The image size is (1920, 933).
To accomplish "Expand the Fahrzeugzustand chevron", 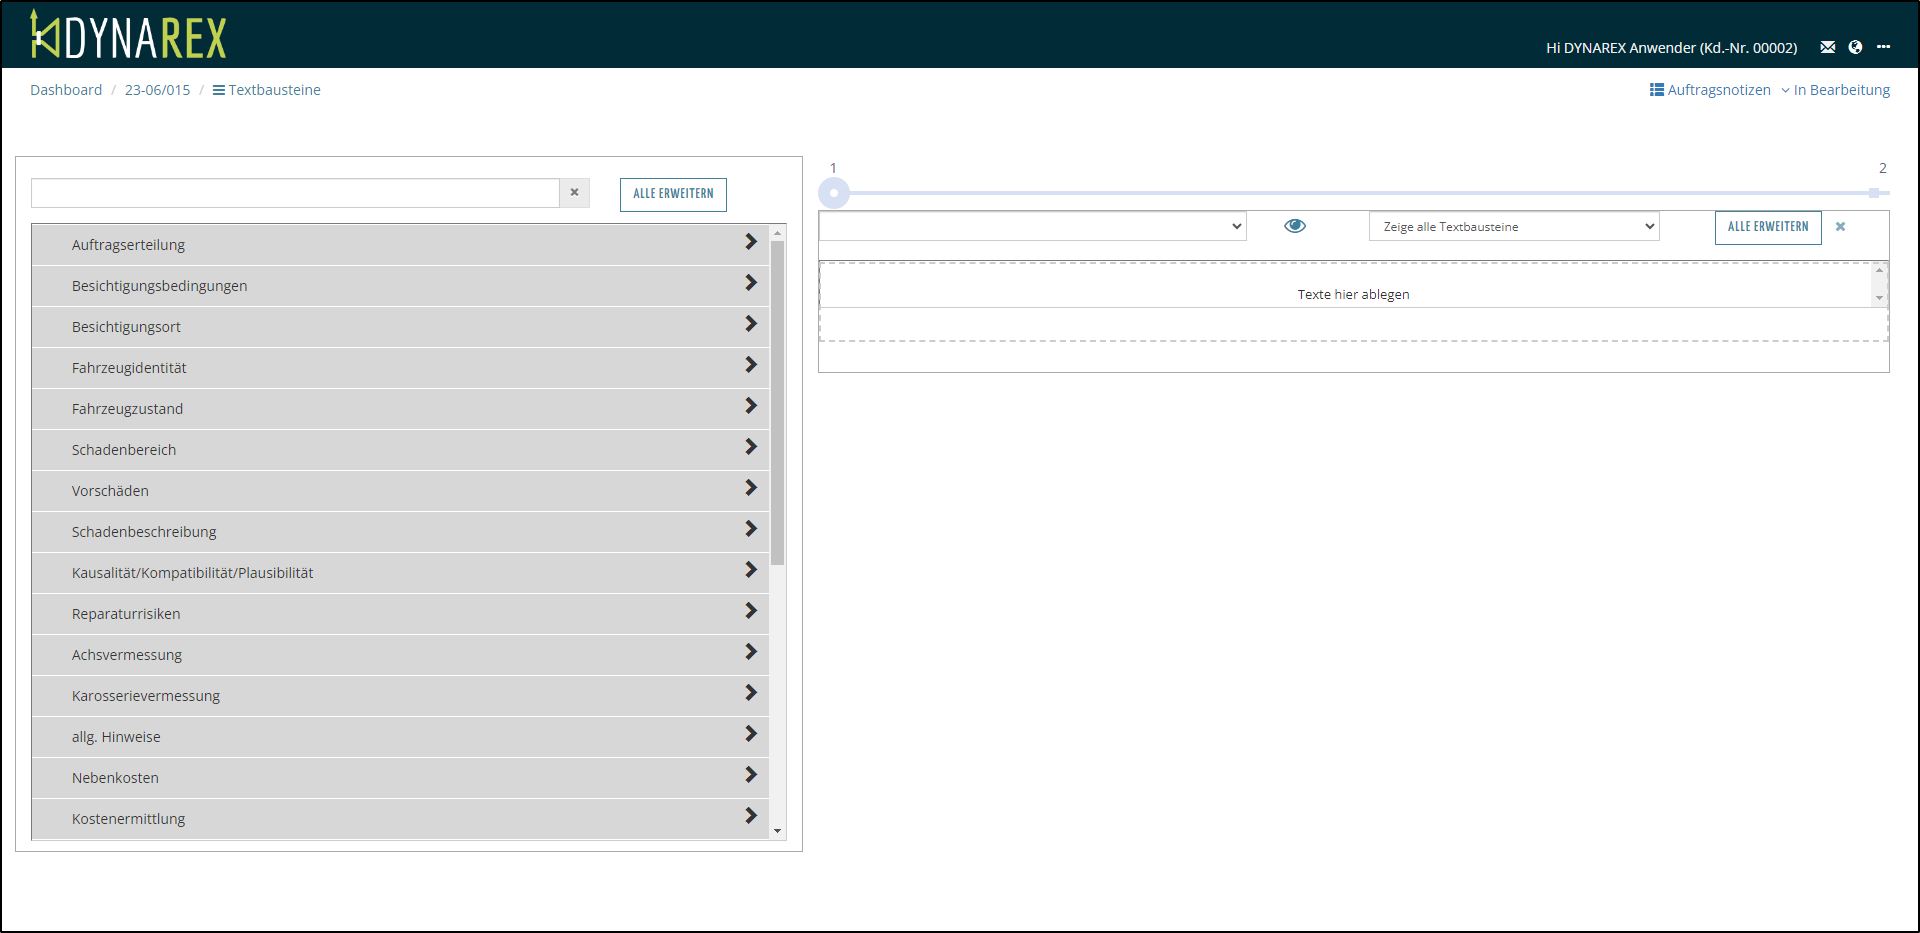I will [x=750, y=406].
